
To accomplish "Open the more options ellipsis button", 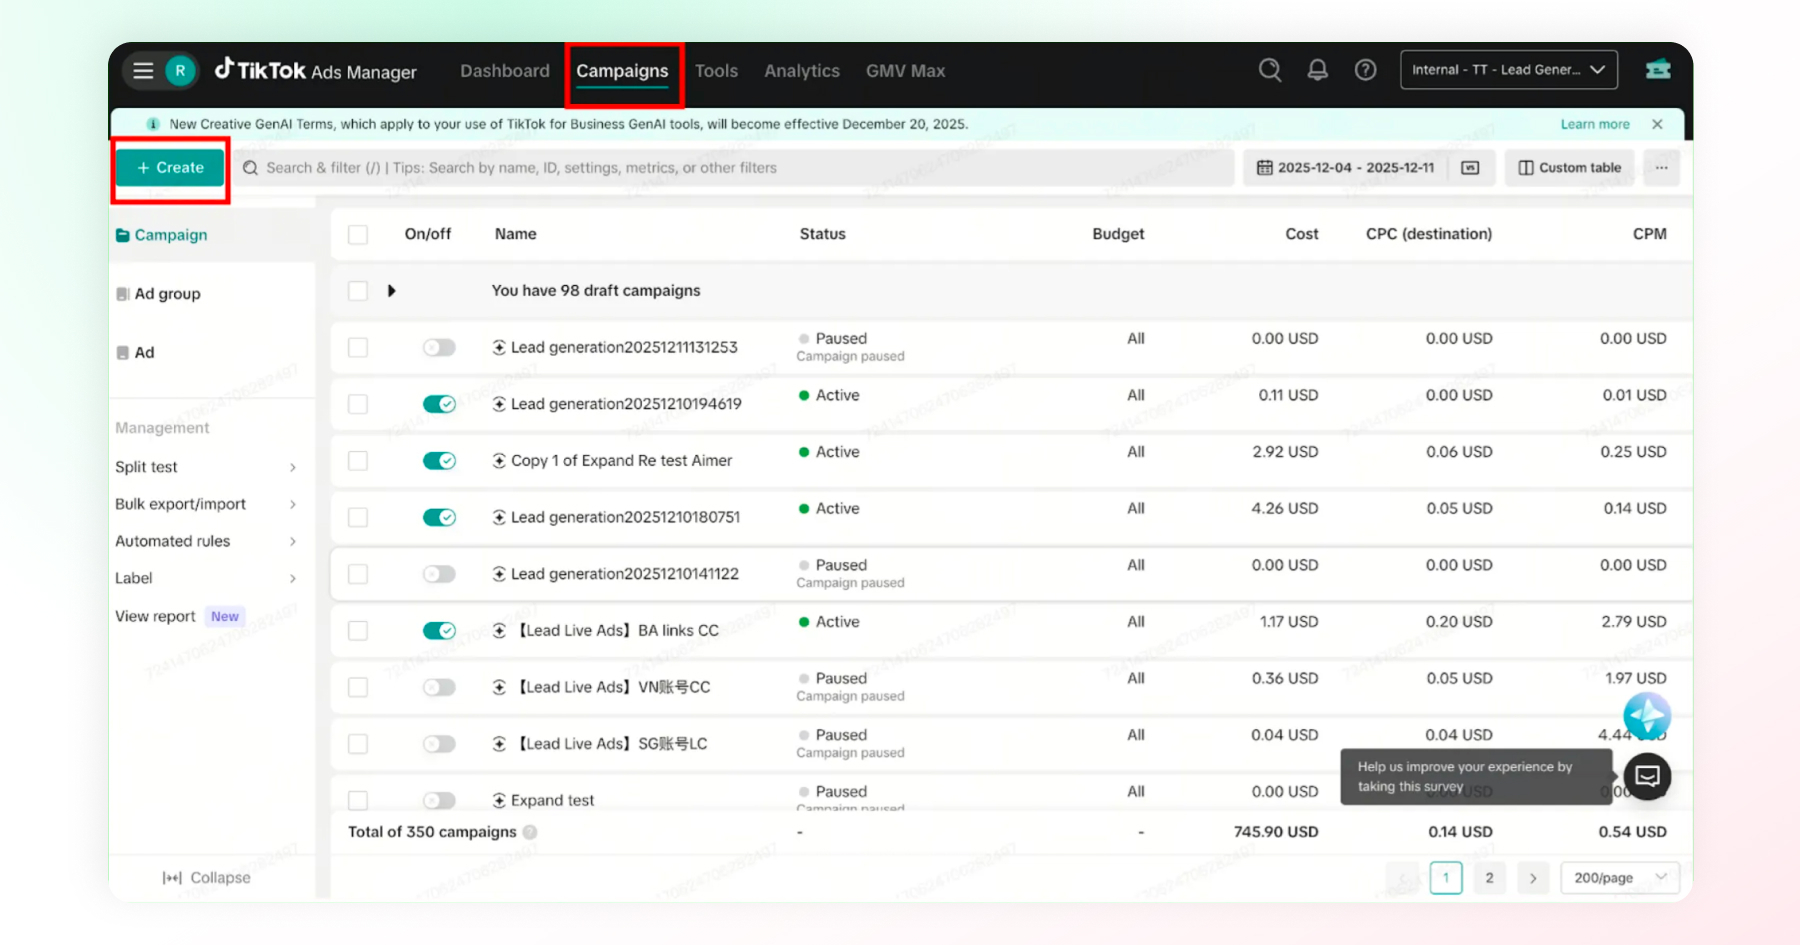I will (x=1661, y=168).
